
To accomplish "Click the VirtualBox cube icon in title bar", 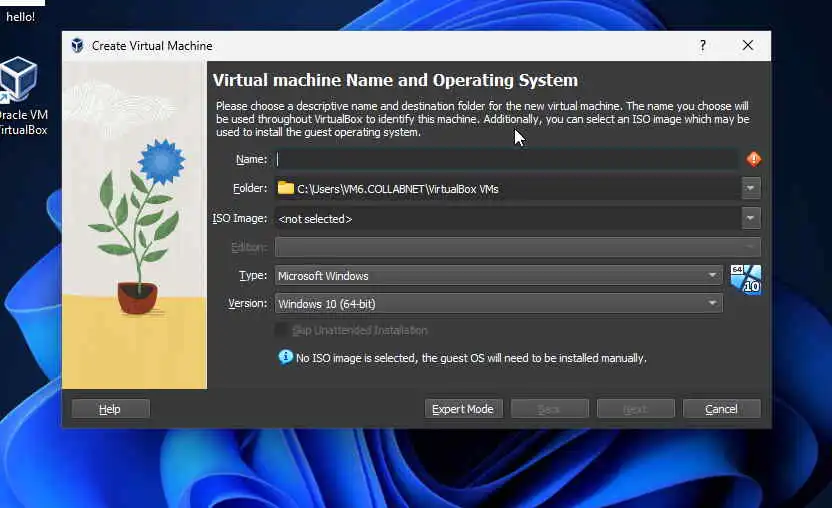I will 77,46.
